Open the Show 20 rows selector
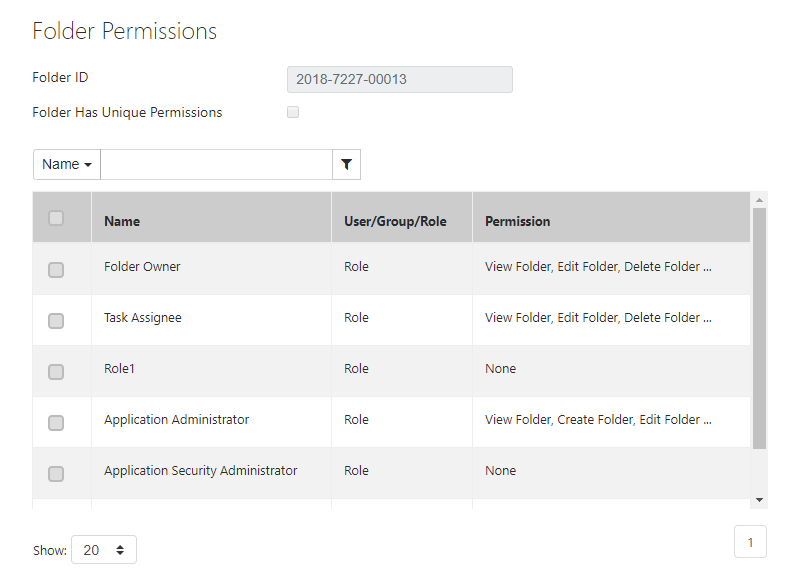Image resolution: width=800 pixels, height=577 pixels. coord(104,549)
